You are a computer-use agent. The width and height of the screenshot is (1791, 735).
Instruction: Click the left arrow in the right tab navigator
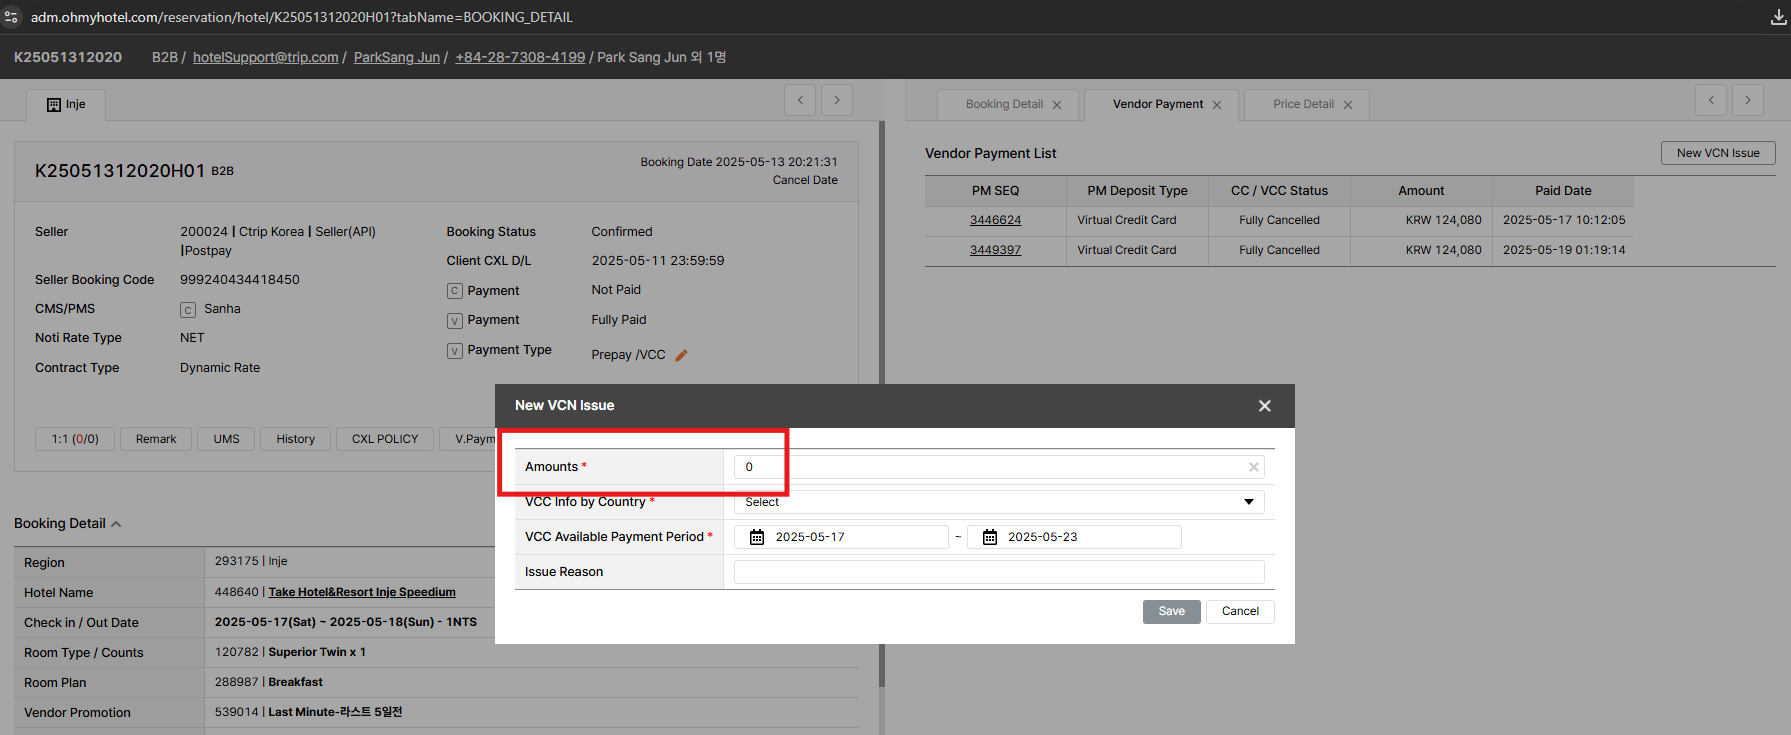pos(1711,100)
